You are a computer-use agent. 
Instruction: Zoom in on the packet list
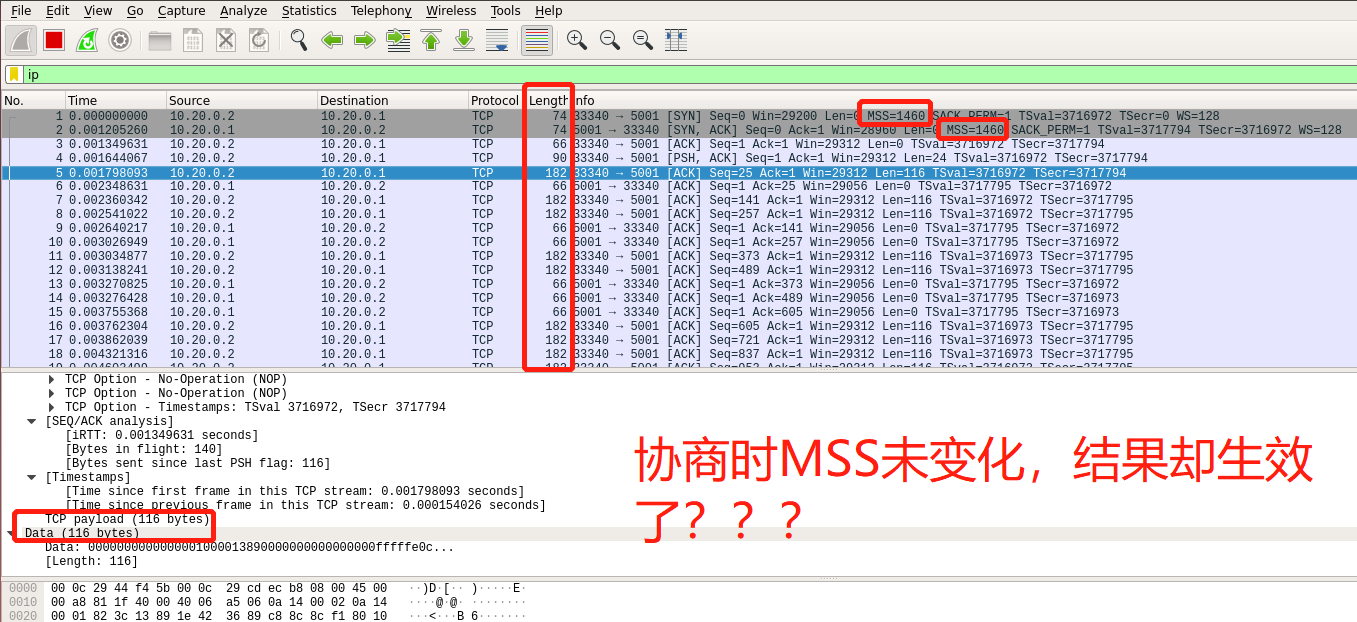coord(577,40)
